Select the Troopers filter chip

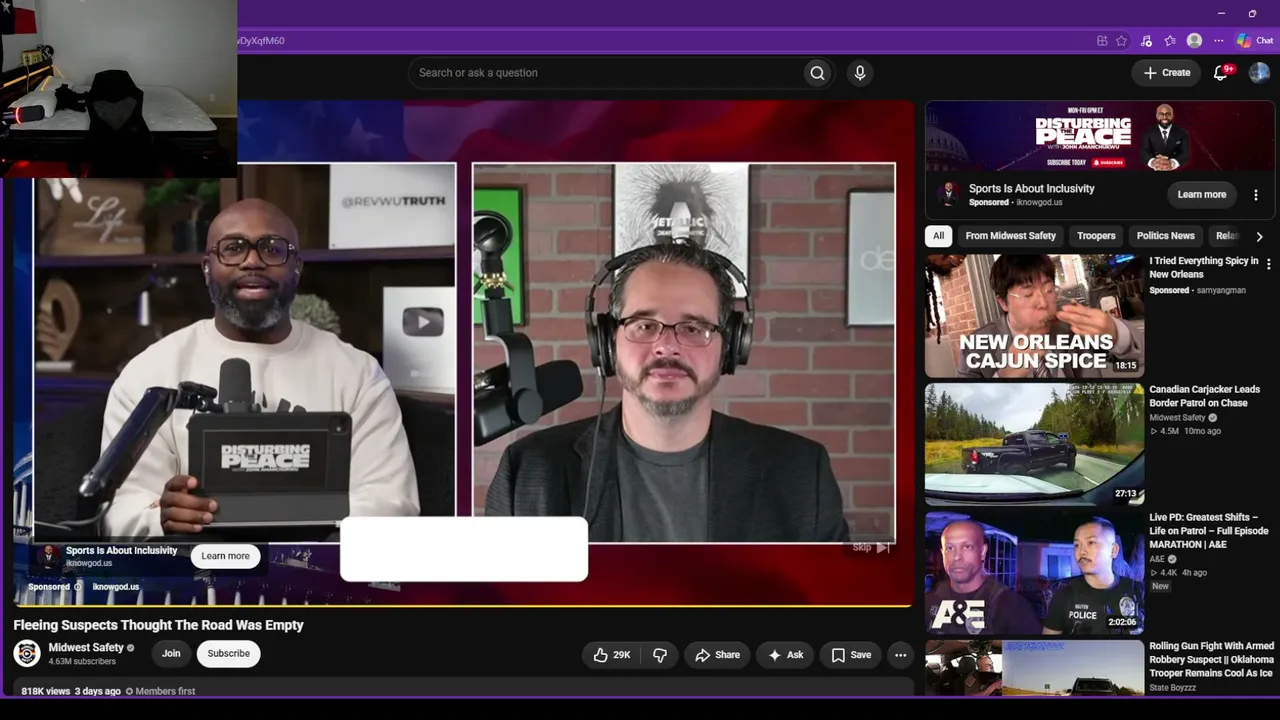[1096, 236]
